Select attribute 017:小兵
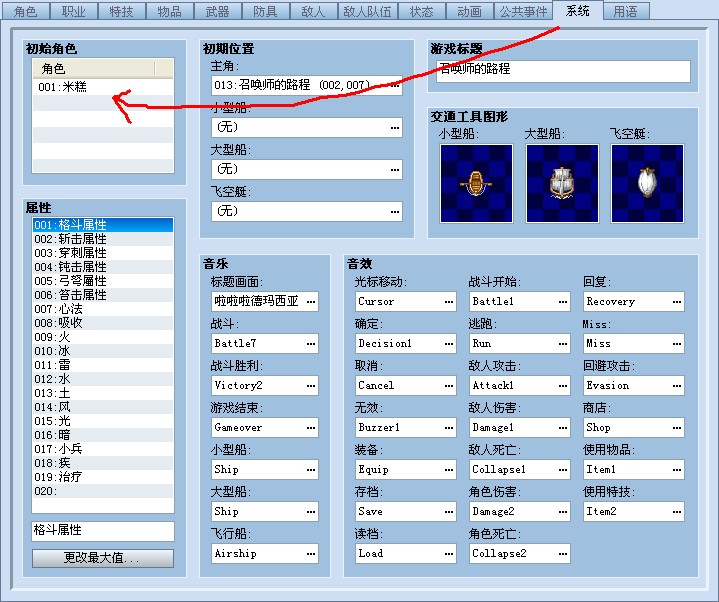The height and width of the screenshot is (602, 719). (103, 449)
